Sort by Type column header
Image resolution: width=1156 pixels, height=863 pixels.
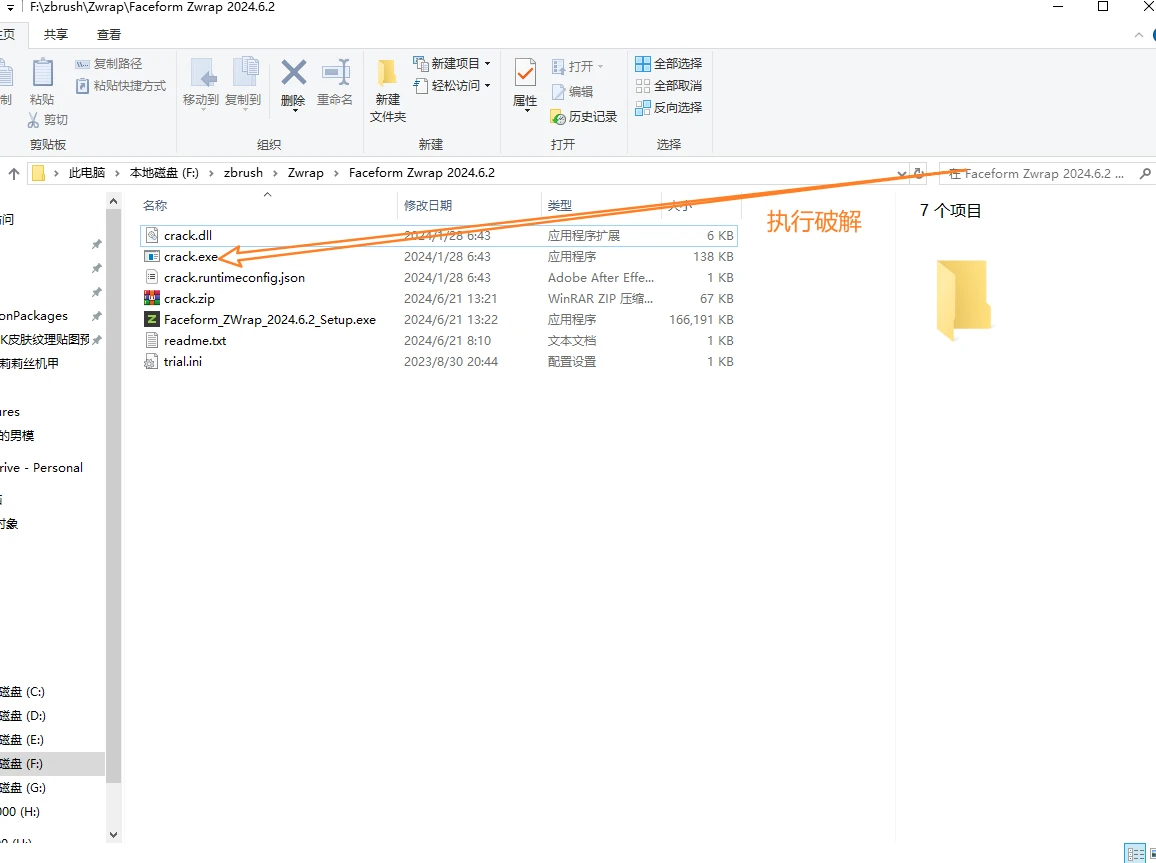560,206
